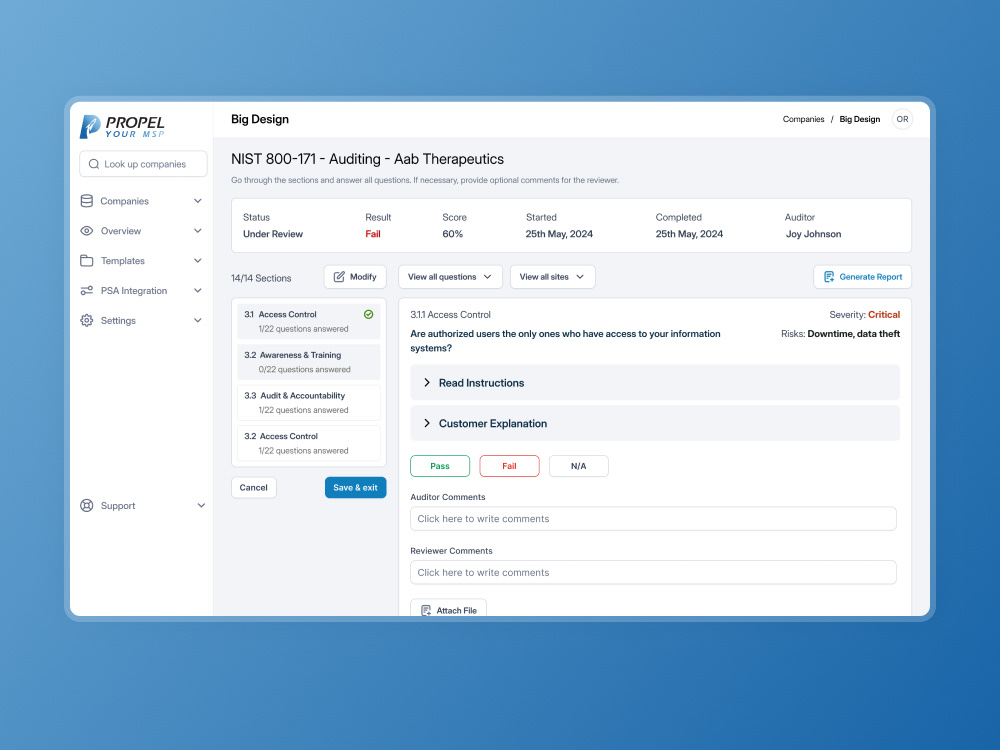The height and width of the screenshot is (750, 1000).
Task: Go to Companies breadcrumb link
Action: click(x=804, y=119)
